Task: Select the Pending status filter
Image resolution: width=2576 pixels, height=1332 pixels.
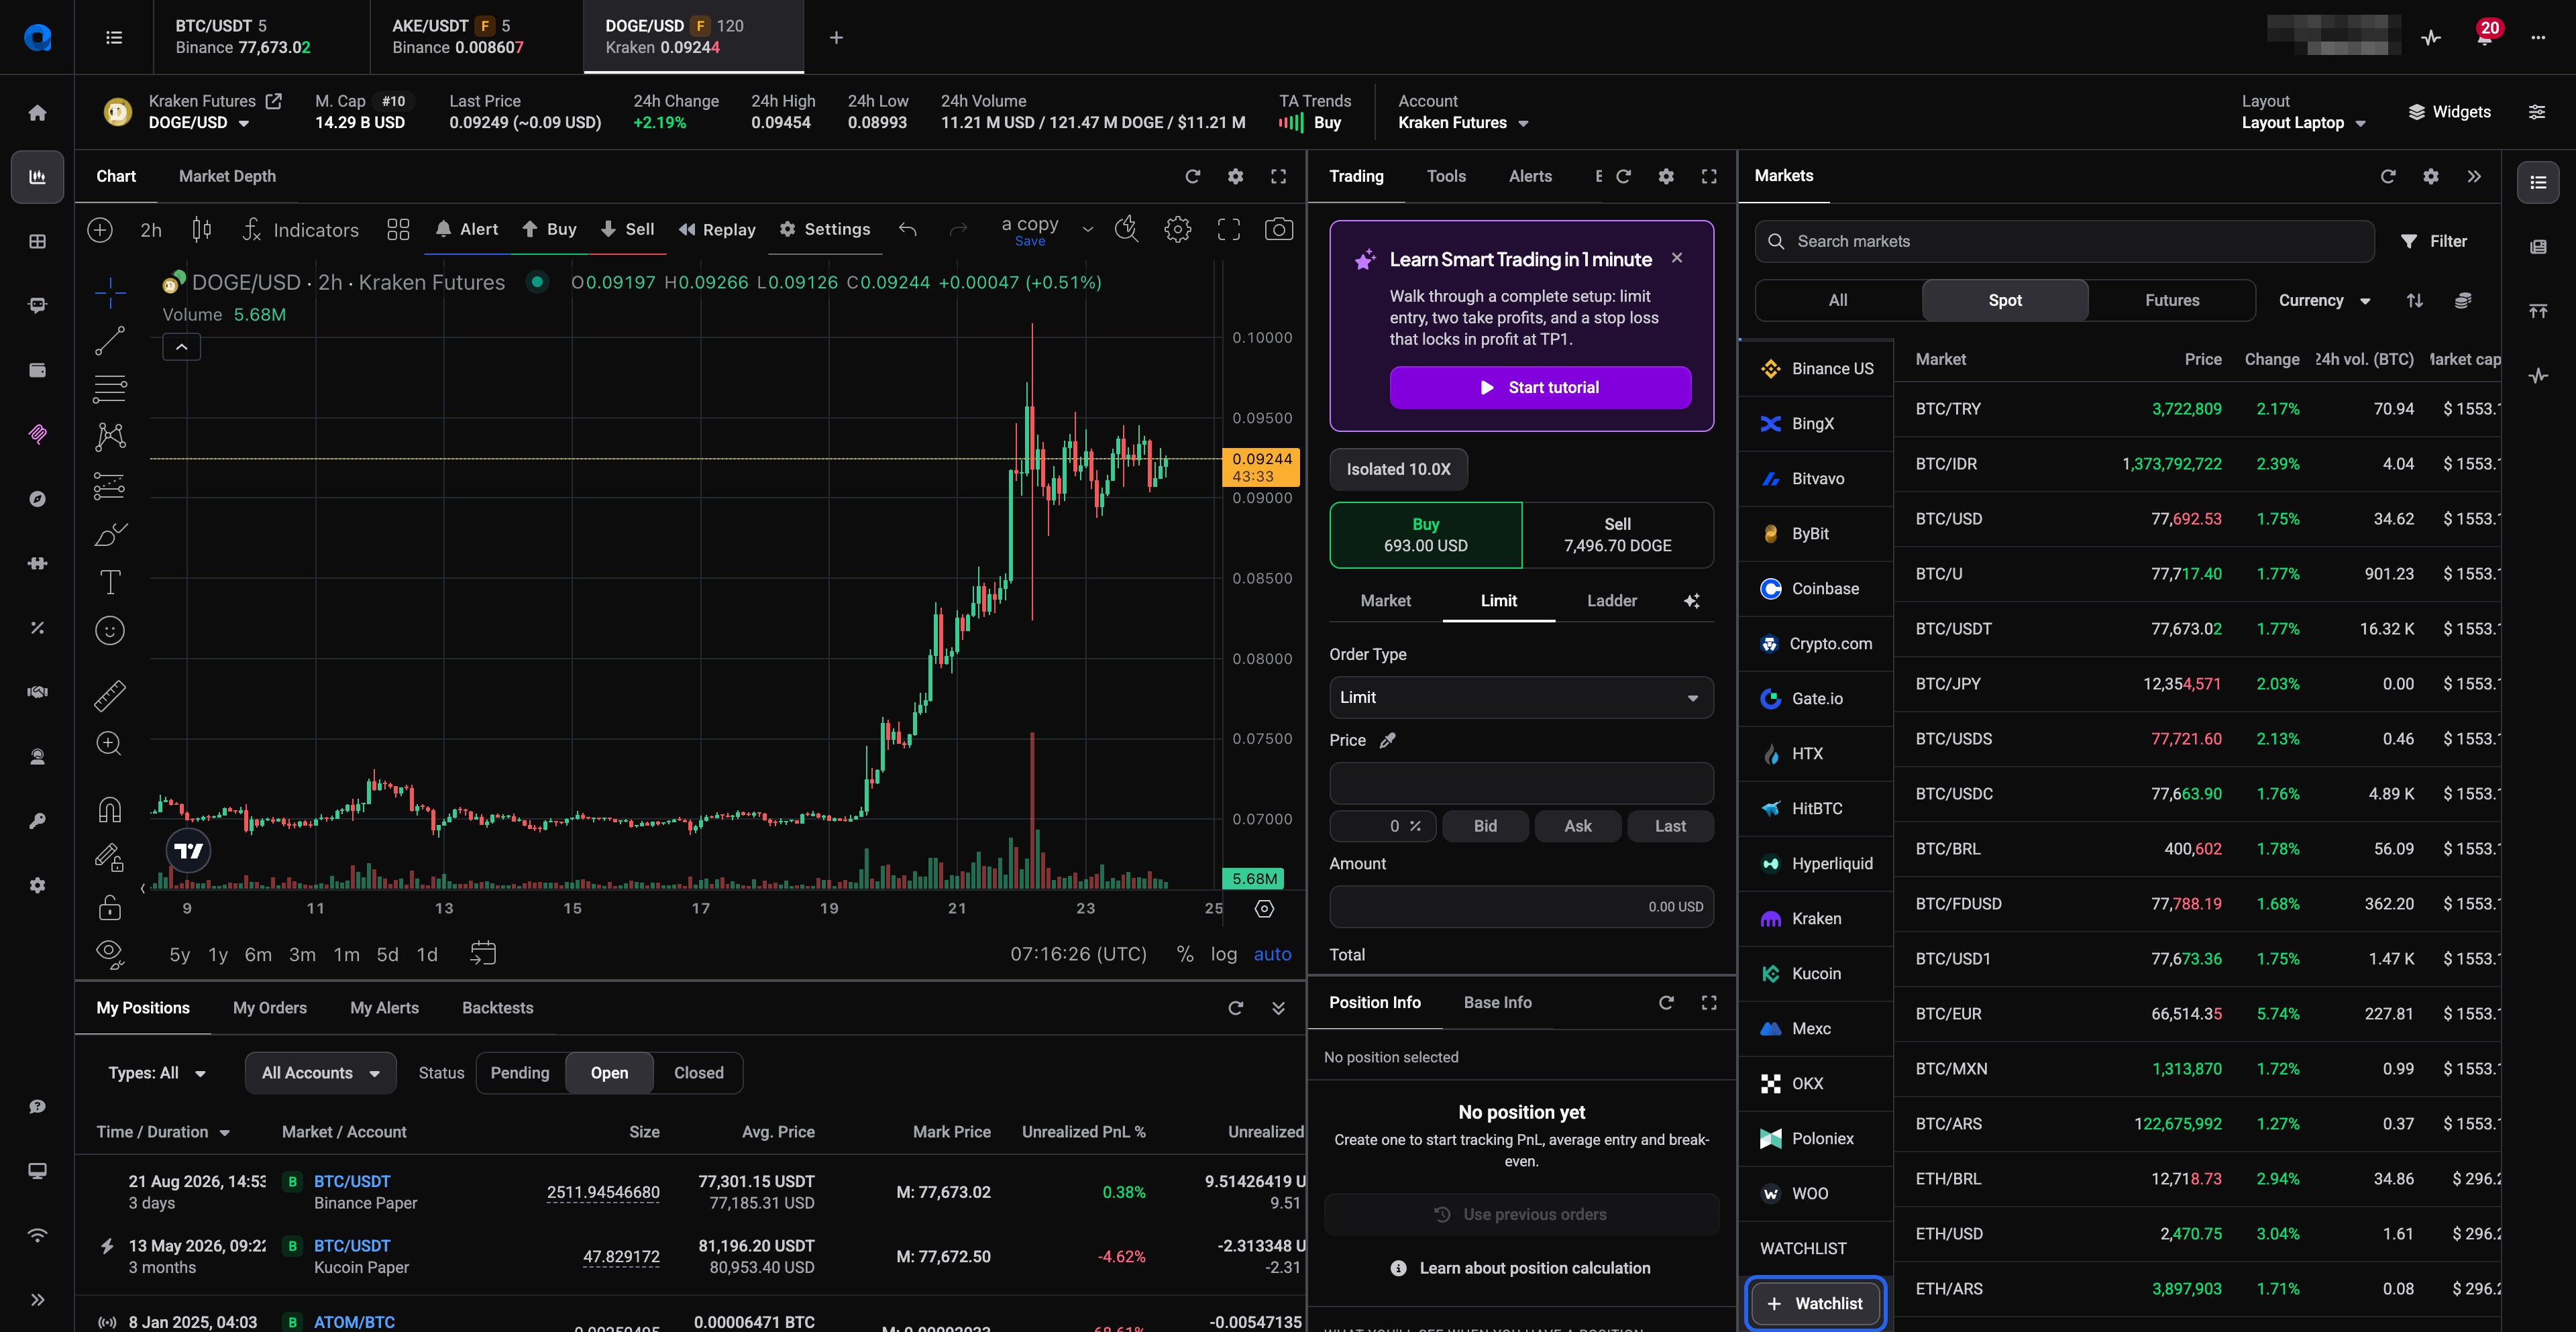Action: 520,1073
